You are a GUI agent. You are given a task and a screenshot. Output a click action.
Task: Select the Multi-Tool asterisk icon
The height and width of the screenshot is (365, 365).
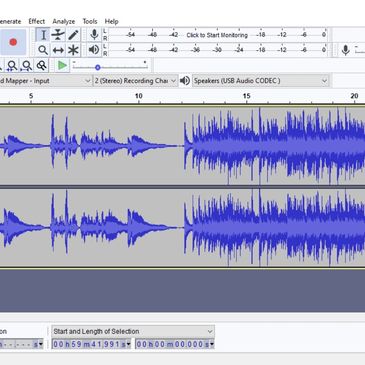point(73,50)
